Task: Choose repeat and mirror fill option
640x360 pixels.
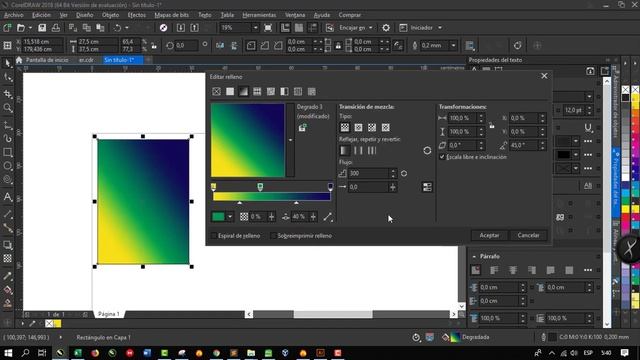Action: coord(358,151)
